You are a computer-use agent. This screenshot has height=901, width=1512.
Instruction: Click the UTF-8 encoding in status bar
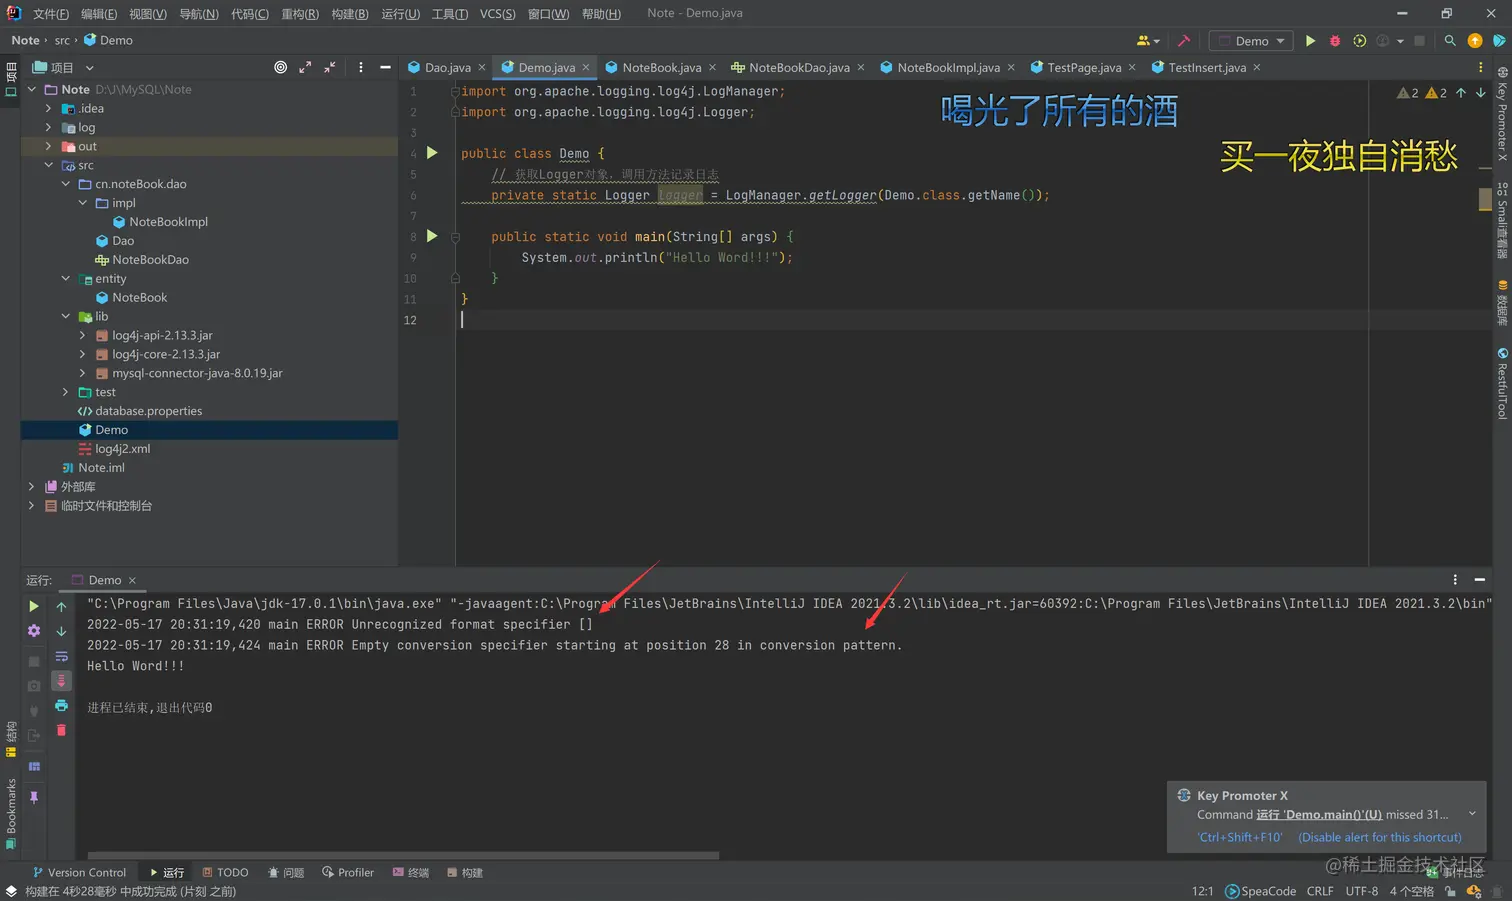pyautogui.click(x=1361, y=891)
